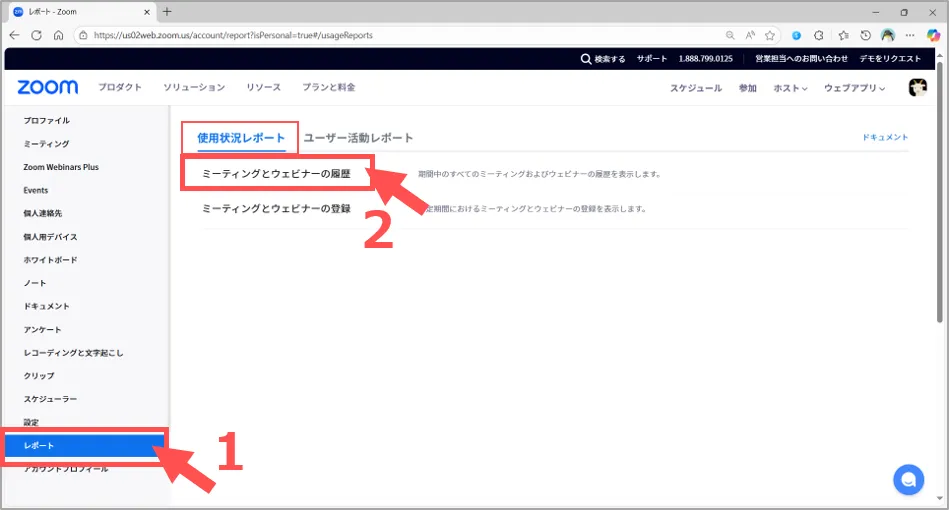949x510 pixels.
Task: Open ミーティングとウェビナーの履歴 report link
Action: (x=276, y=174)
